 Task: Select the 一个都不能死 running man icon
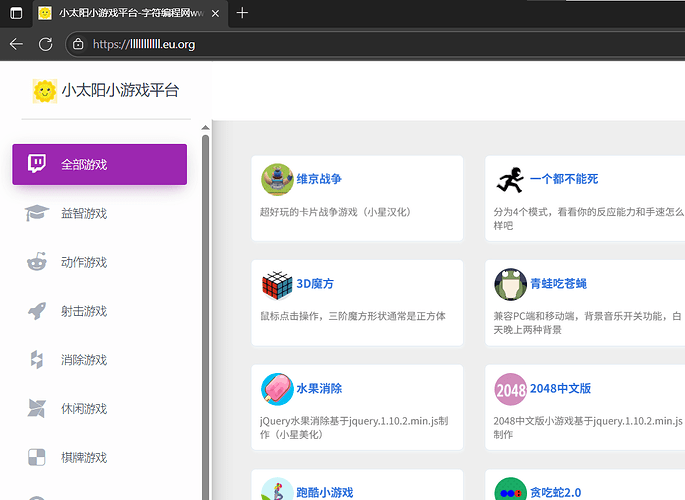click(510, 180)
